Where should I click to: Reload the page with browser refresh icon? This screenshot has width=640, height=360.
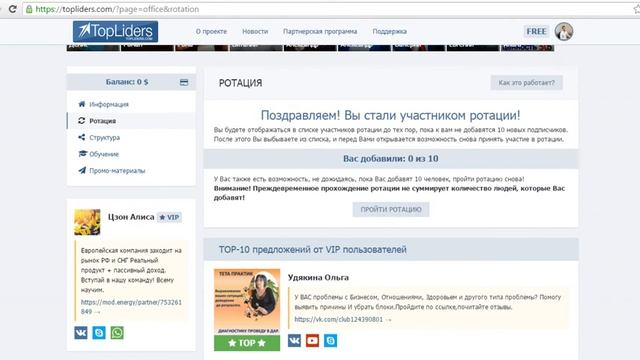click(12, 9)
